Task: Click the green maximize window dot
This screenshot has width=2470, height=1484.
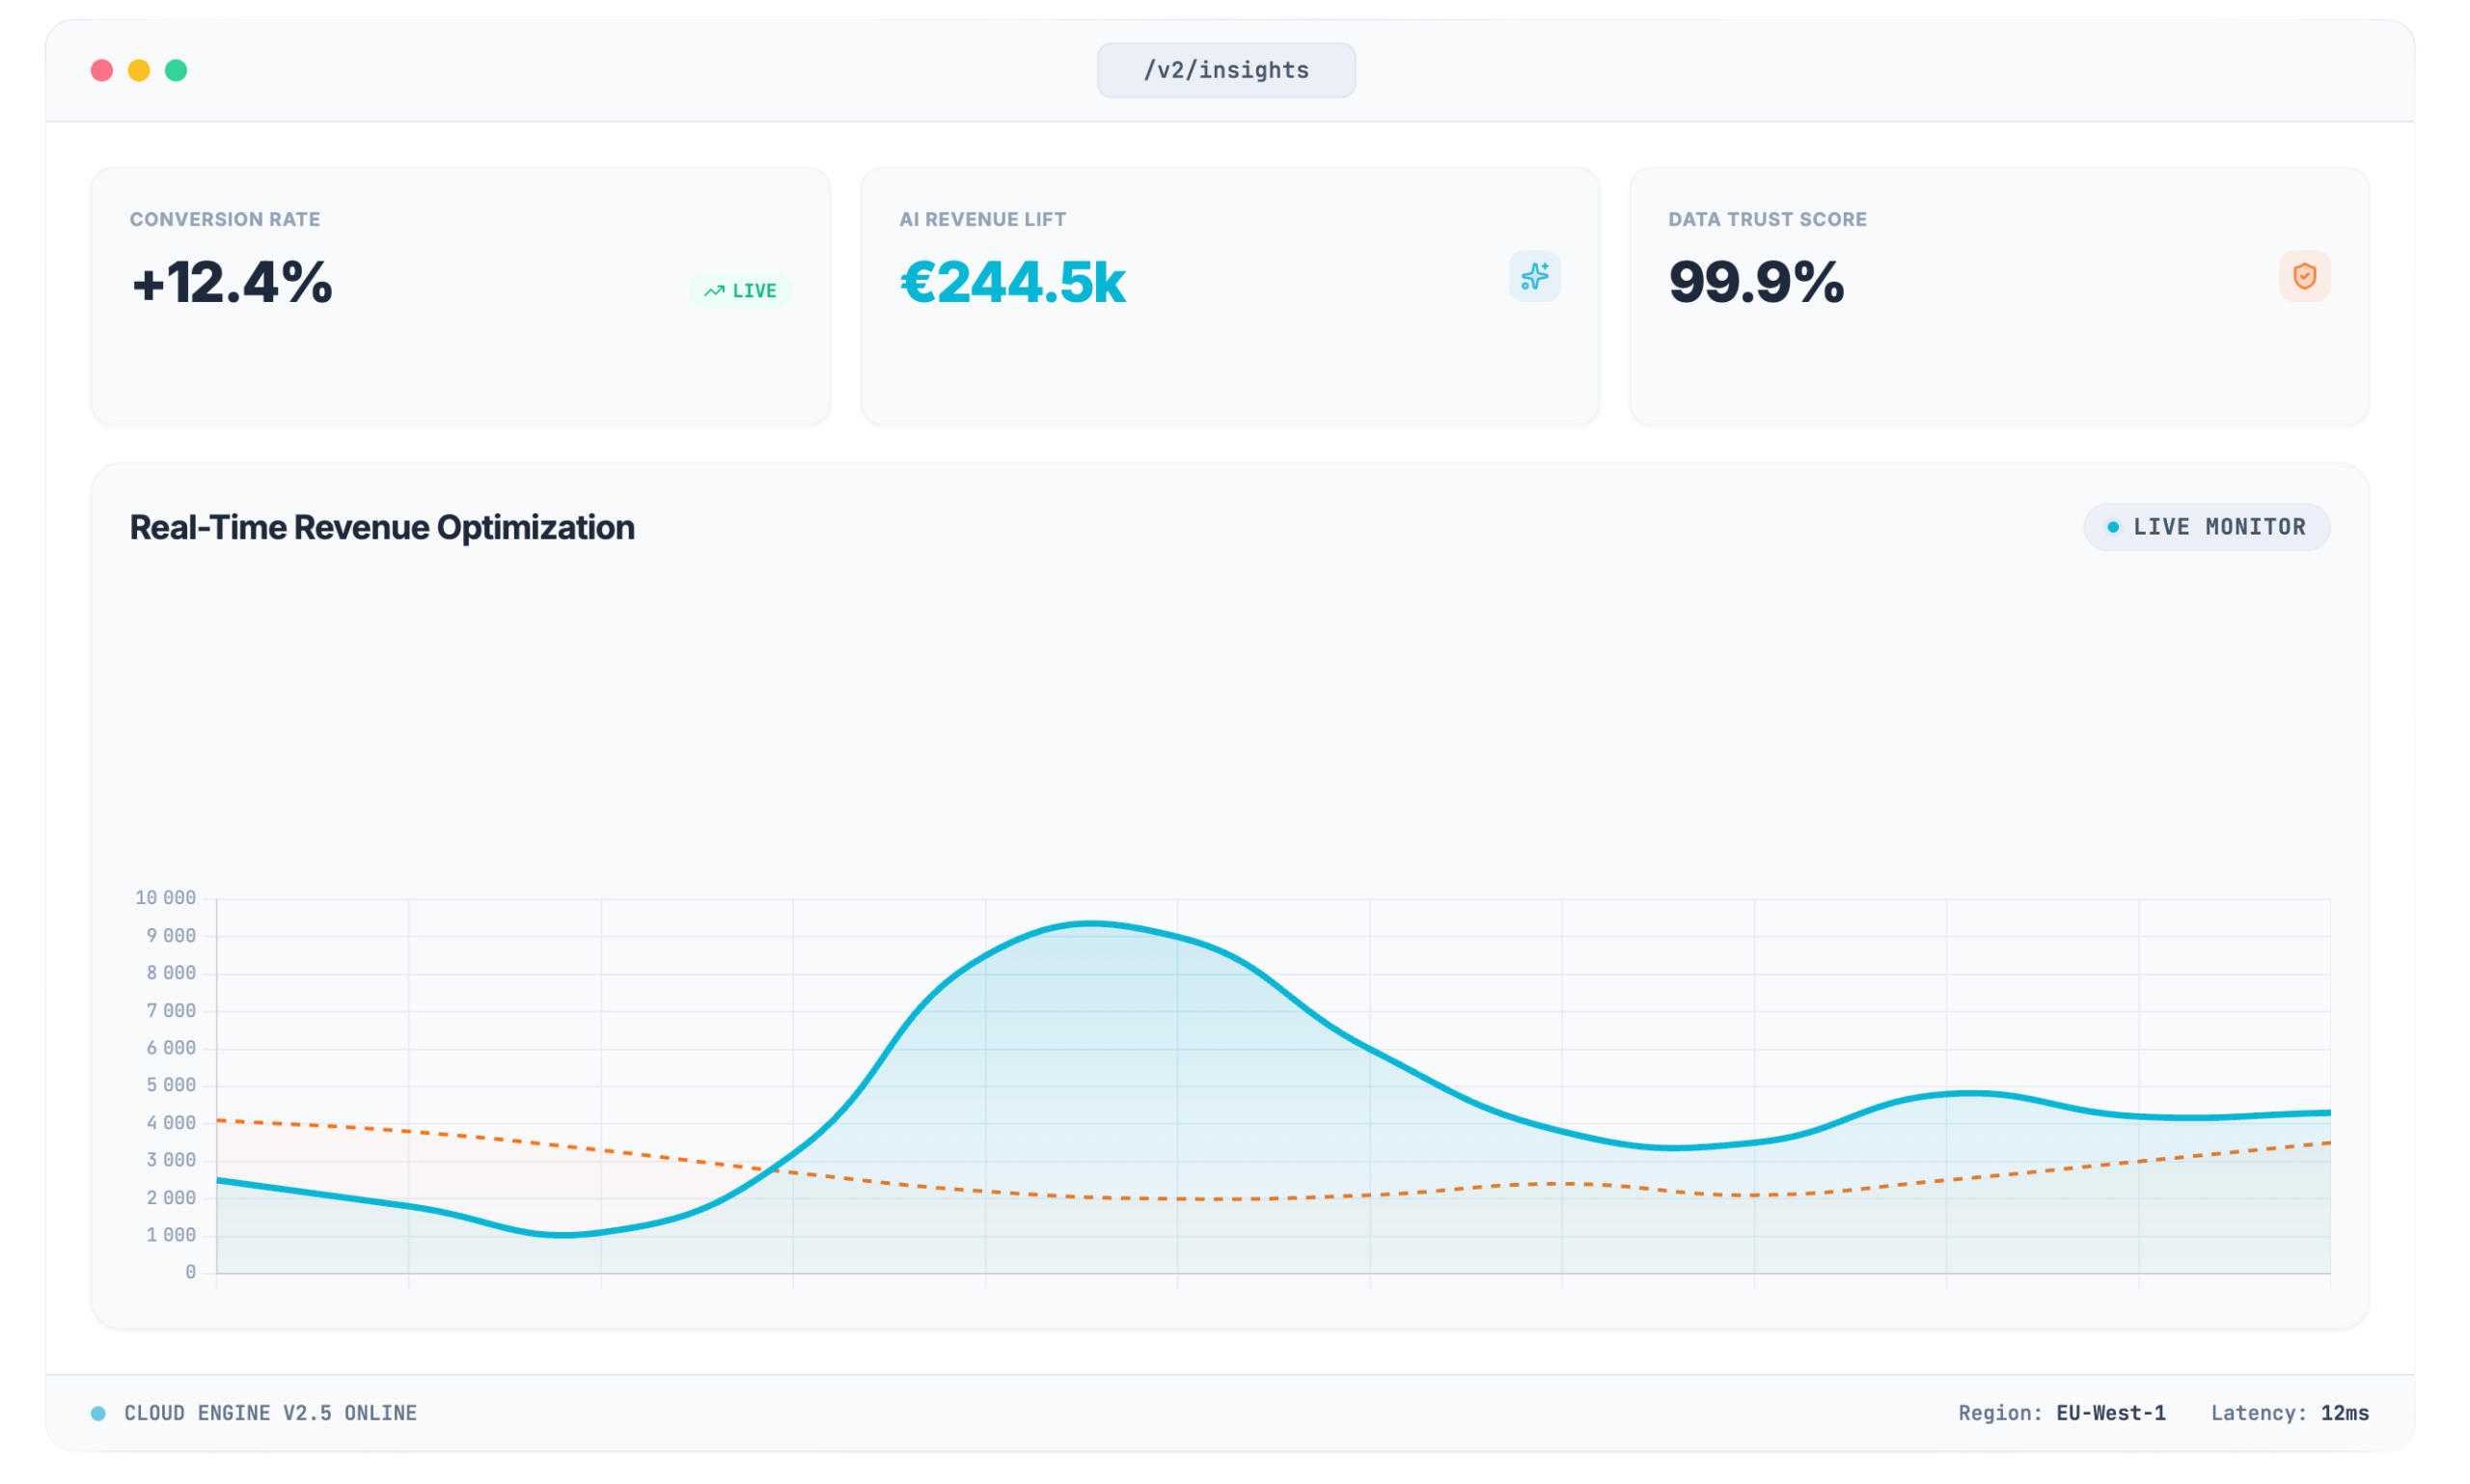Action: (x=176, y=70)
